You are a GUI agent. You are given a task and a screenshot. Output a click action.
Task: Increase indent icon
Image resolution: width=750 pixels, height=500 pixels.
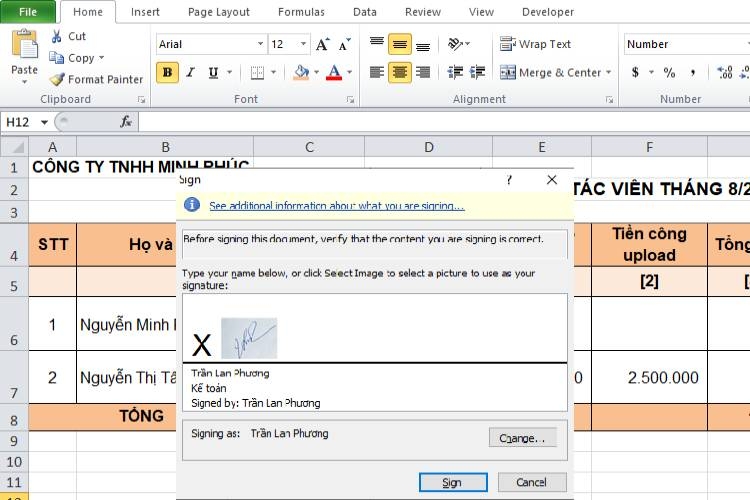coord(477,73)
